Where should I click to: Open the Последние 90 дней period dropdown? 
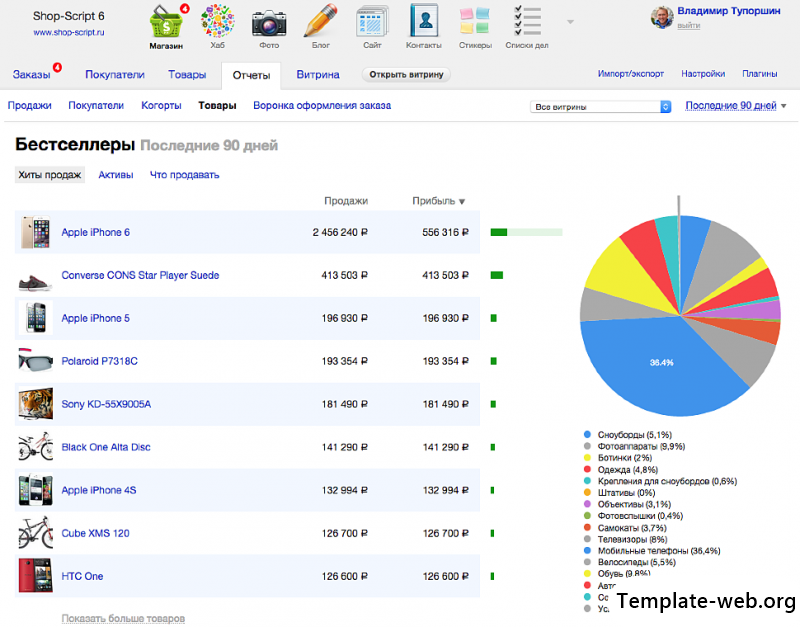point(735,106)
